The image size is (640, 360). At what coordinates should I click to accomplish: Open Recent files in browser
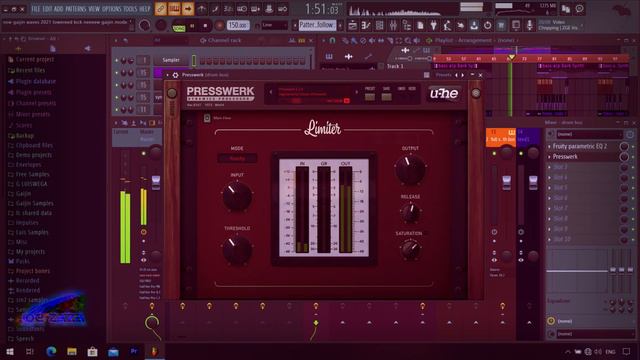click(x=31, y=70)
